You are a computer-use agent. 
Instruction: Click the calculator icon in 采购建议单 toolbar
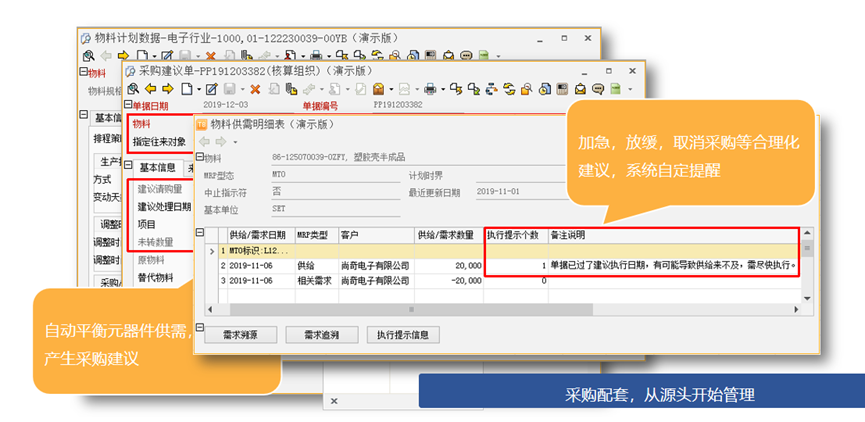562,89
